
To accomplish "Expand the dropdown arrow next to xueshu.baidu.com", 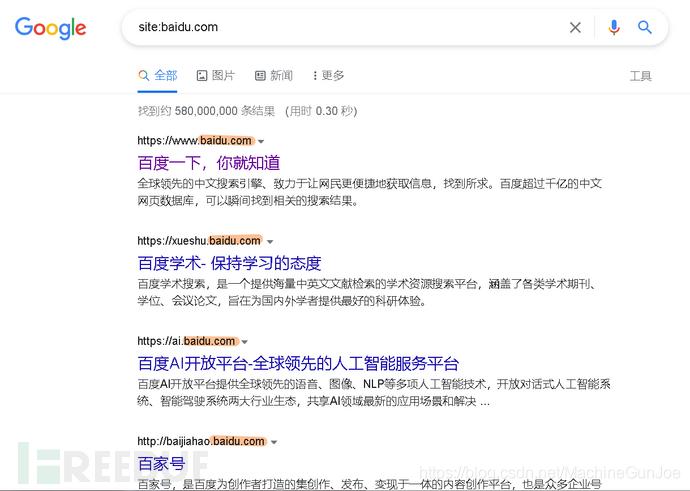I will [x=270, y=242].
